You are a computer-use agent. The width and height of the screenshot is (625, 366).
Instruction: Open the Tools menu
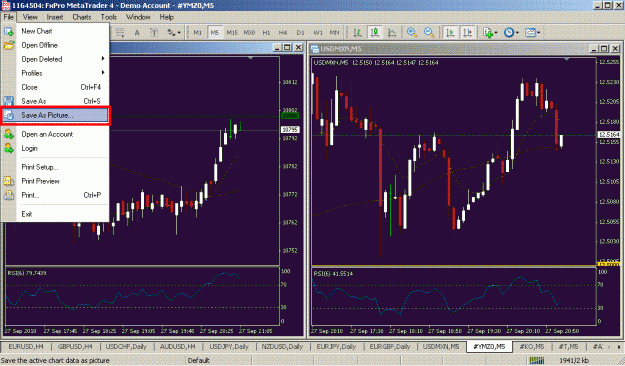pyautogui.click(x=109, y=17)
